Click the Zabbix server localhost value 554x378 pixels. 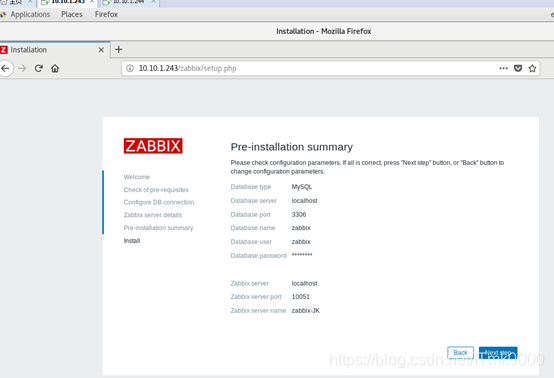click(305, 283)
